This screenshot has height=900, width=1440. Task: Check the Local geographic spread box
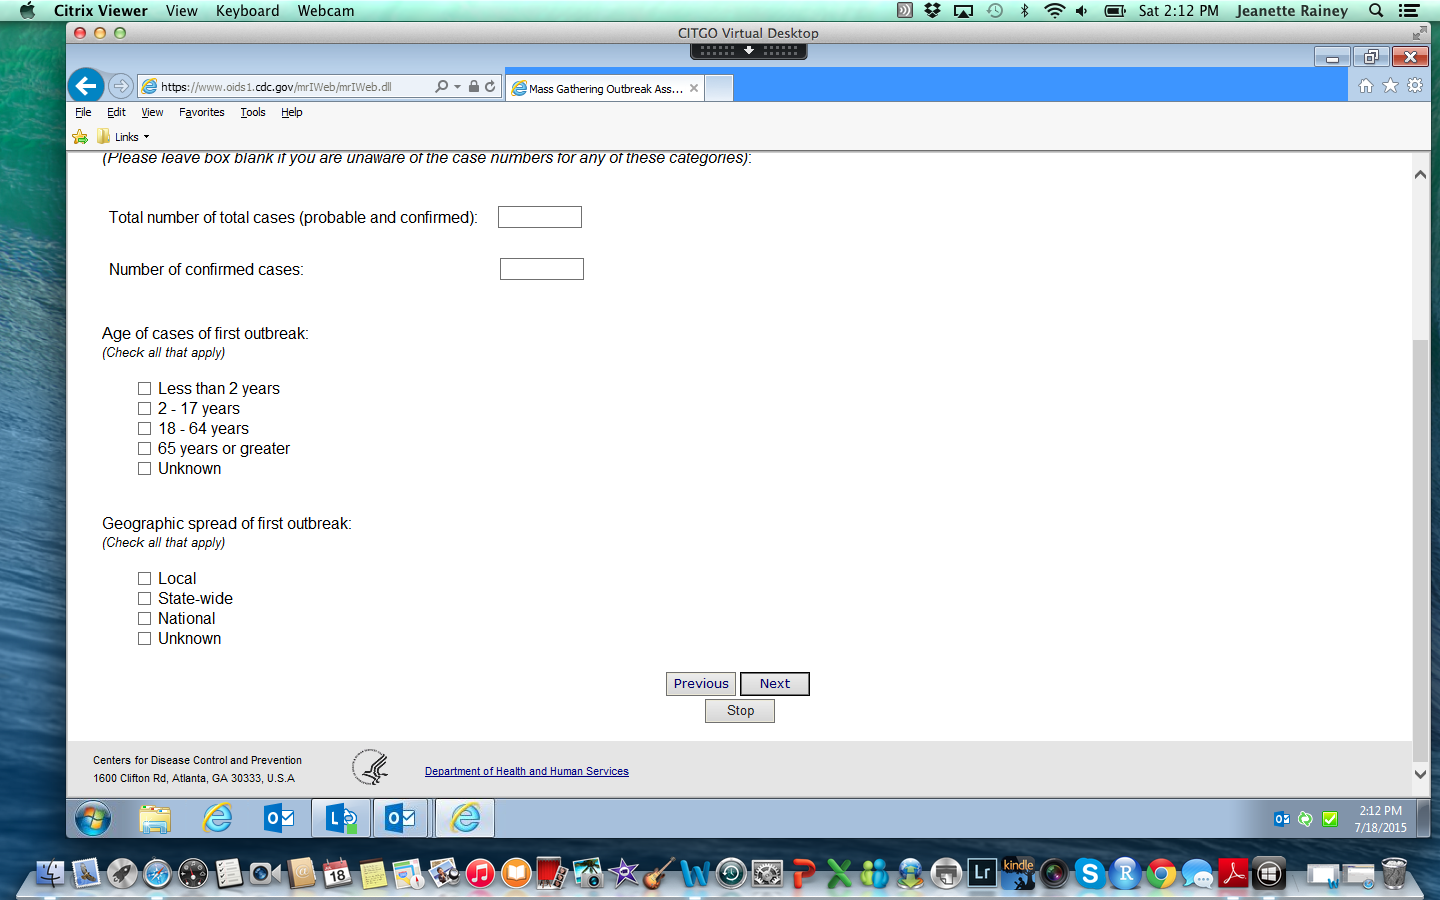point(145,579)
